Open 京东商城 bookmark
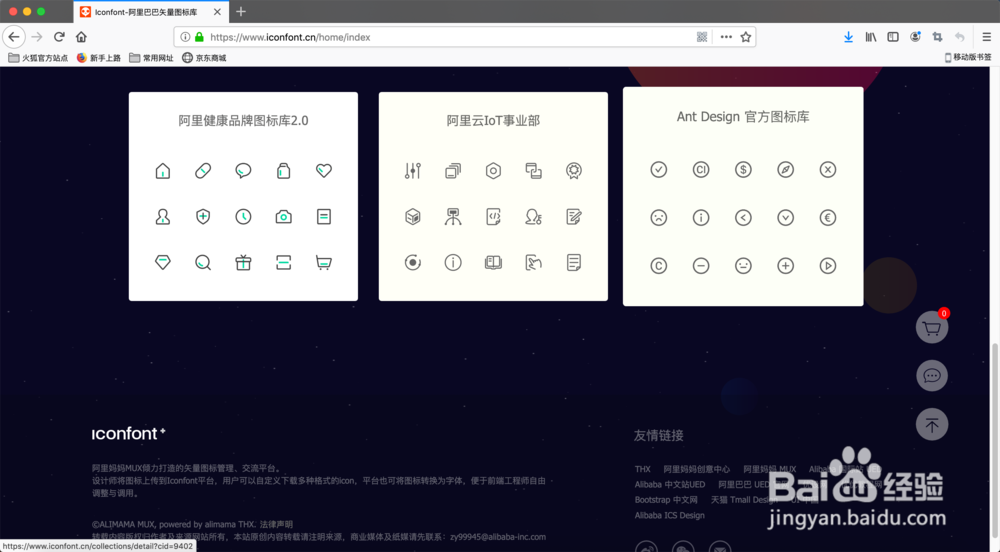This screenshot has height=552, width=1000. [204, 58]
